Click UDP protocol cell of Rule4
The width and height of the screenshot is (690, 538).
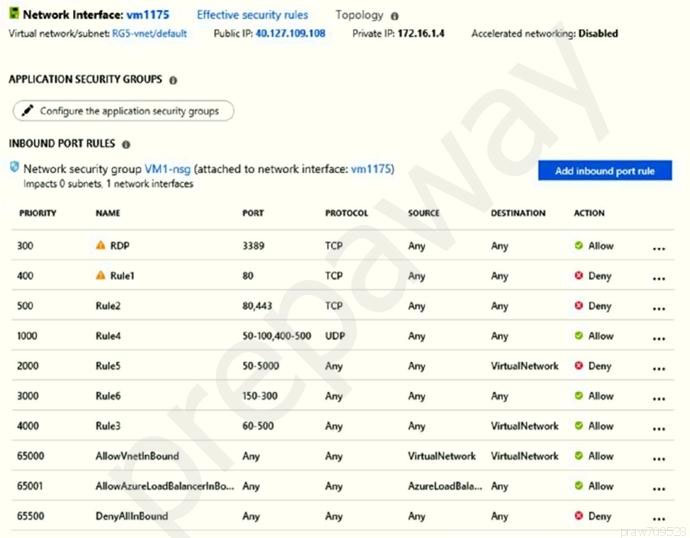(x=335, y=336)
